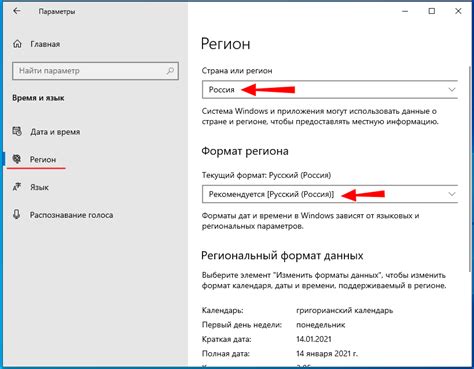The width and height of the screenshot is (474, 369).
Task: Maximize the Параметры window
Action: coord(432,11)
